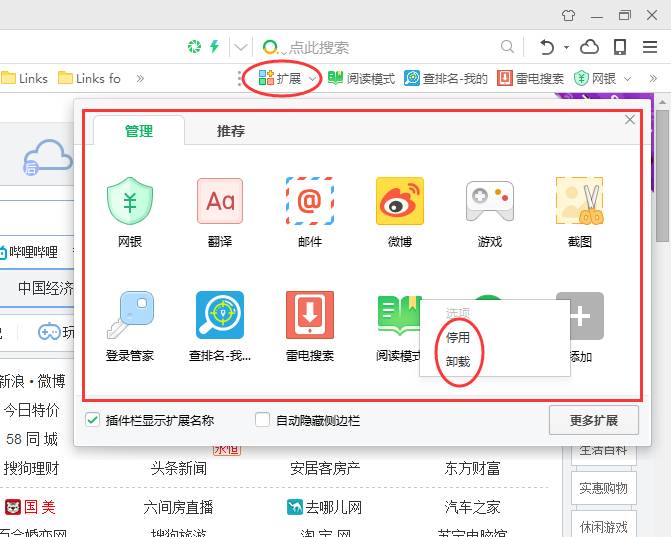The height and width of the screenshot is (537, 671).
Task: Open the 网银 online banking extension
Action: tap(130, 201)
